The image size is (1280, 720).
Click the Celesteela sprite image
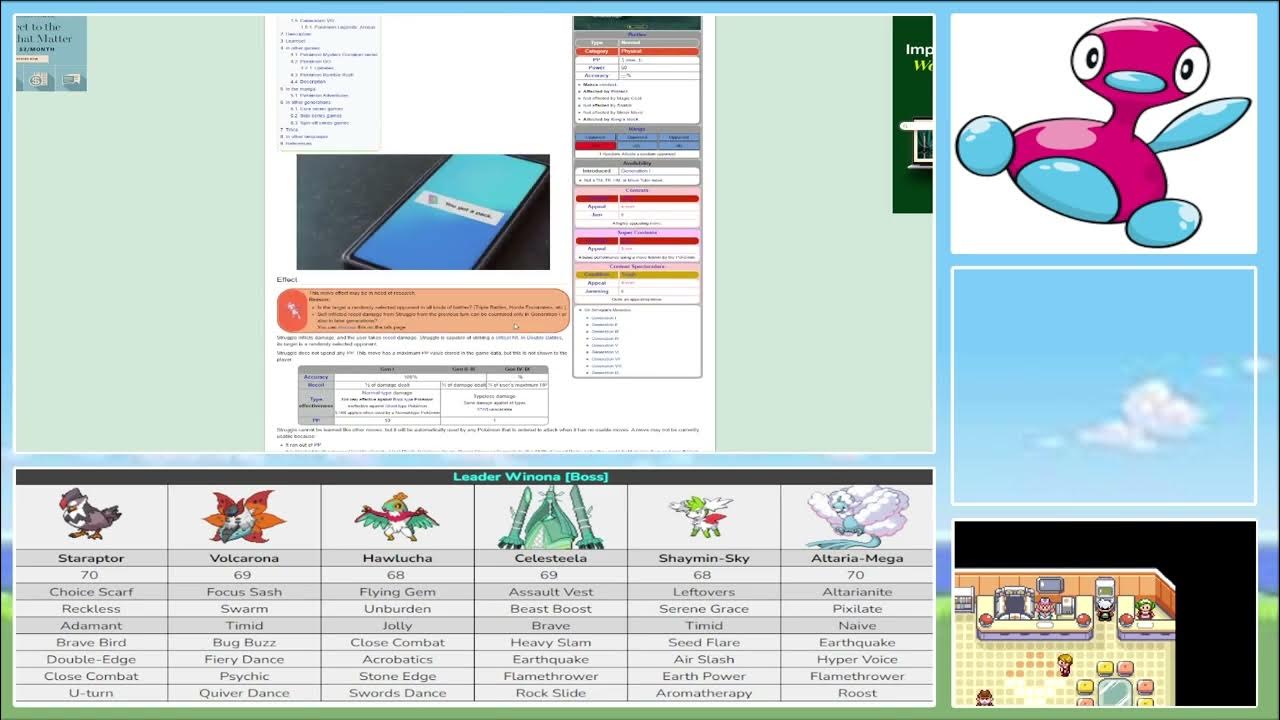[x=550, y=517]
